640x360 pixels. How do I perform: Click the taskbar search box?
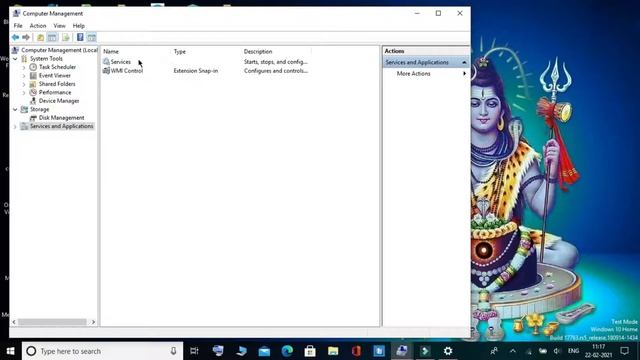point(102,351)
